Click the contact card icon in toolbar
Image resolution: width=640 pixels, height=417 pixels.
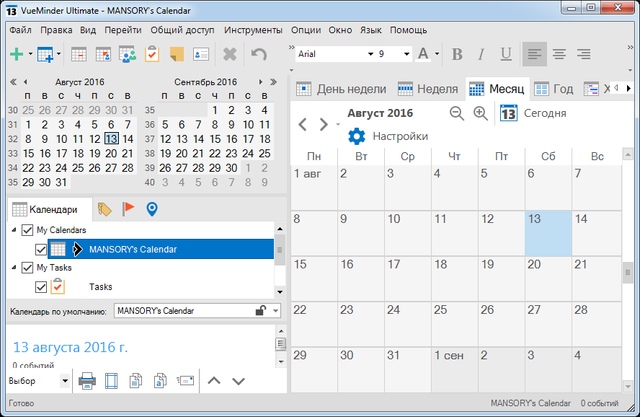201,54
